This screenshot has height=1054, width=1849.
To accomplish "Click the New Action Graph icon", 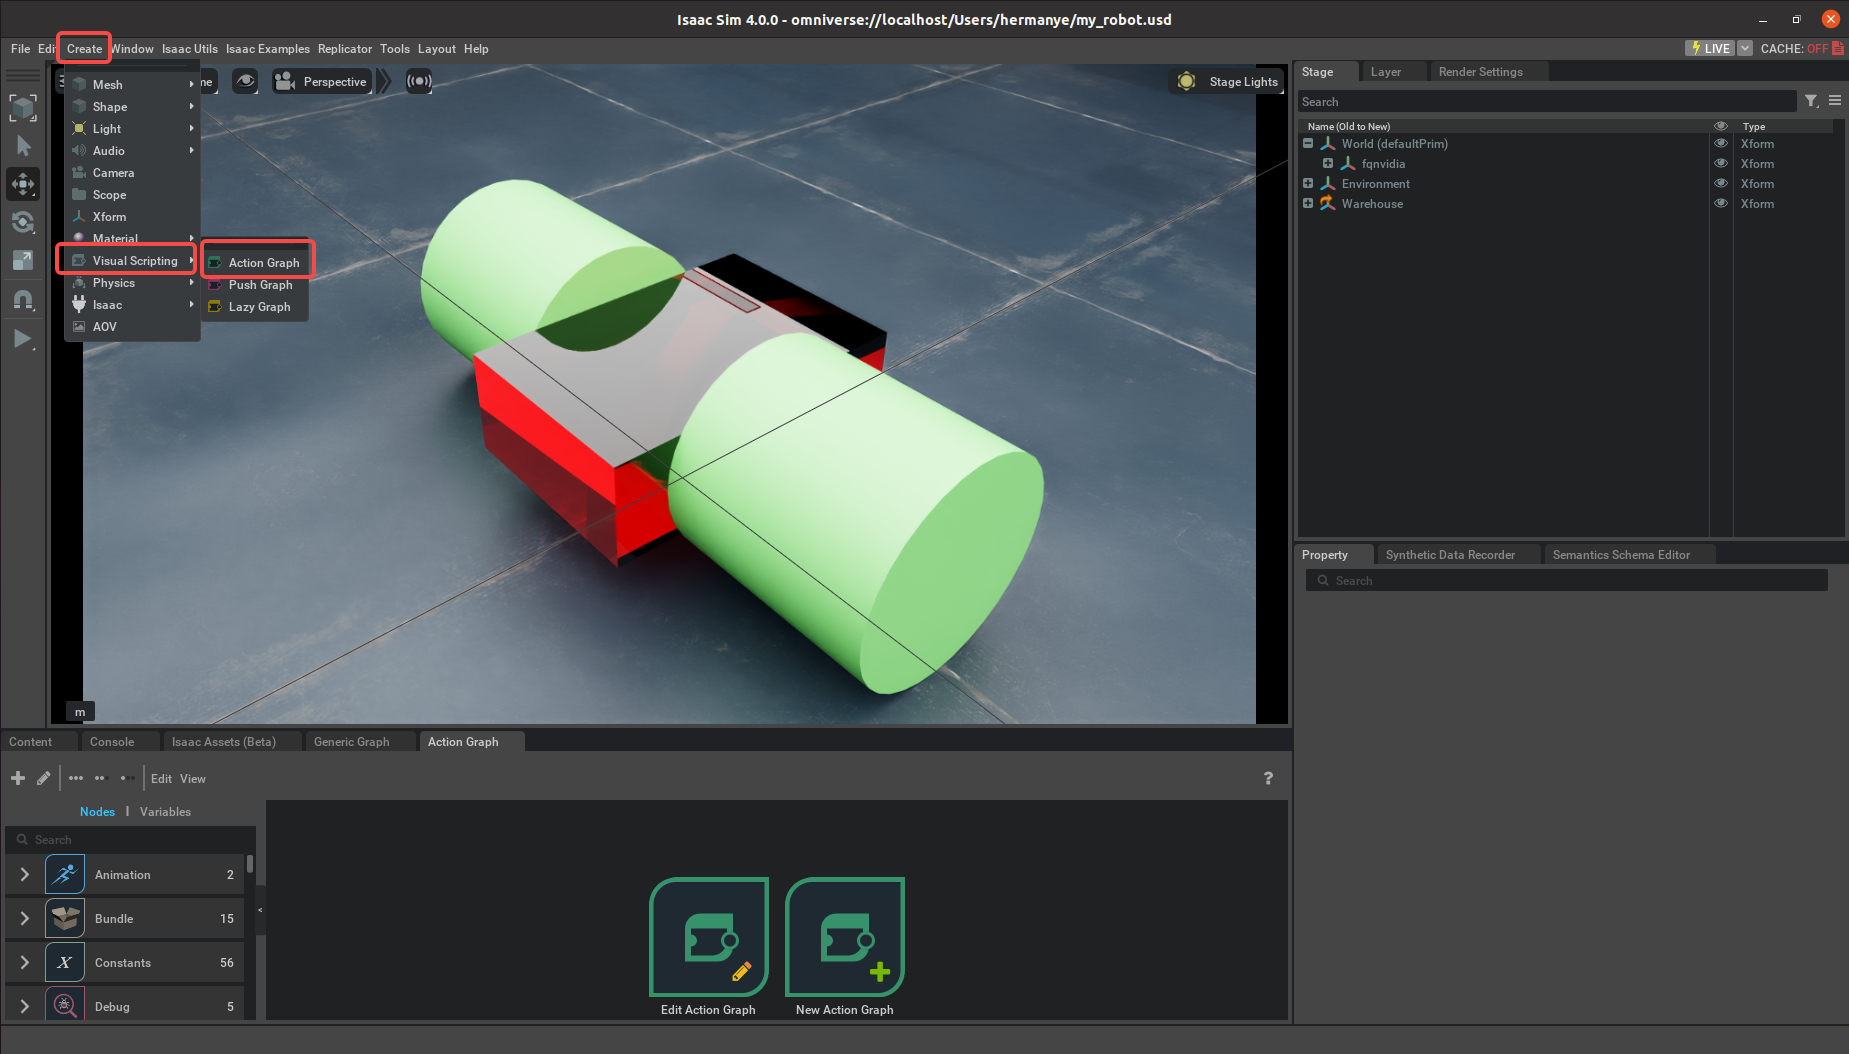I will point(845,936).
